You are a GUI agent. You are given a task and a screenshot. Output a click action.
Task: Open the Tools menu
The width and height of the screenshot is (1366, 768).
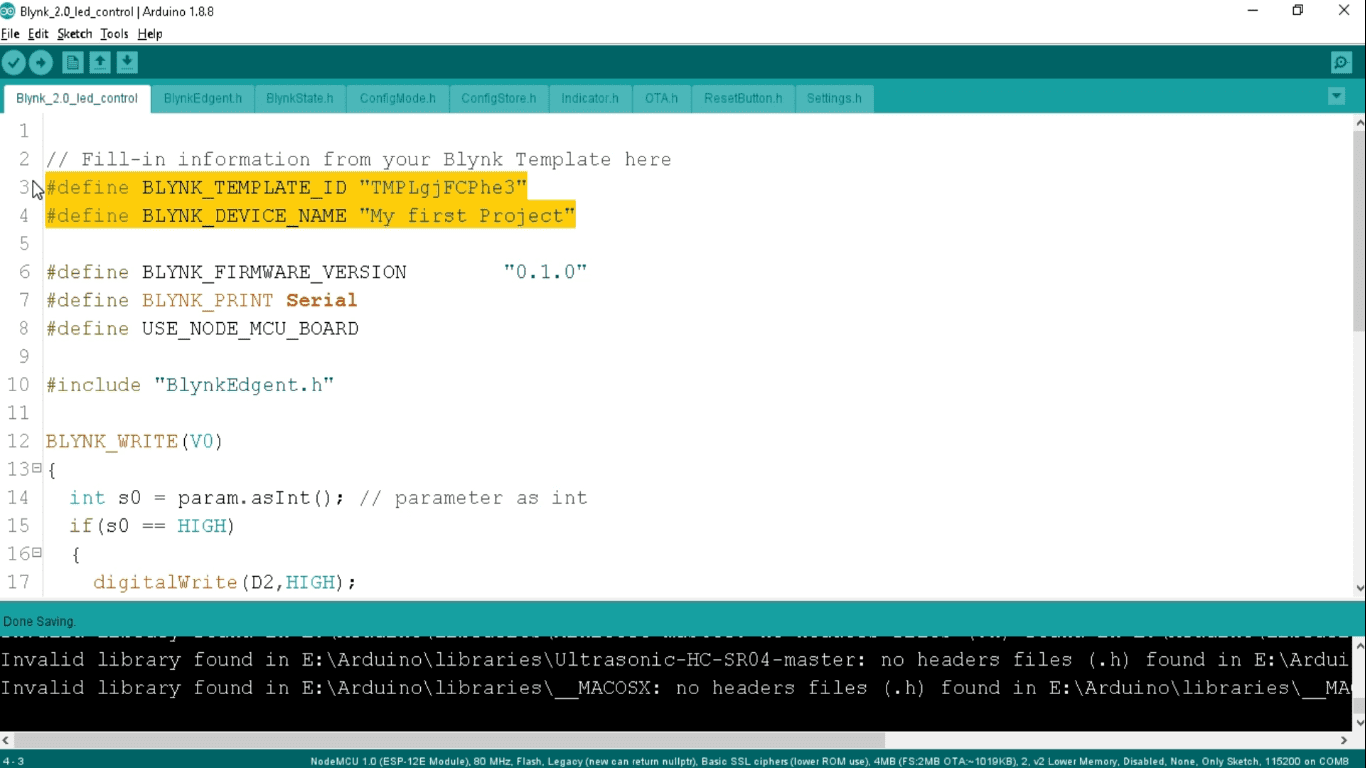[114, 34]
